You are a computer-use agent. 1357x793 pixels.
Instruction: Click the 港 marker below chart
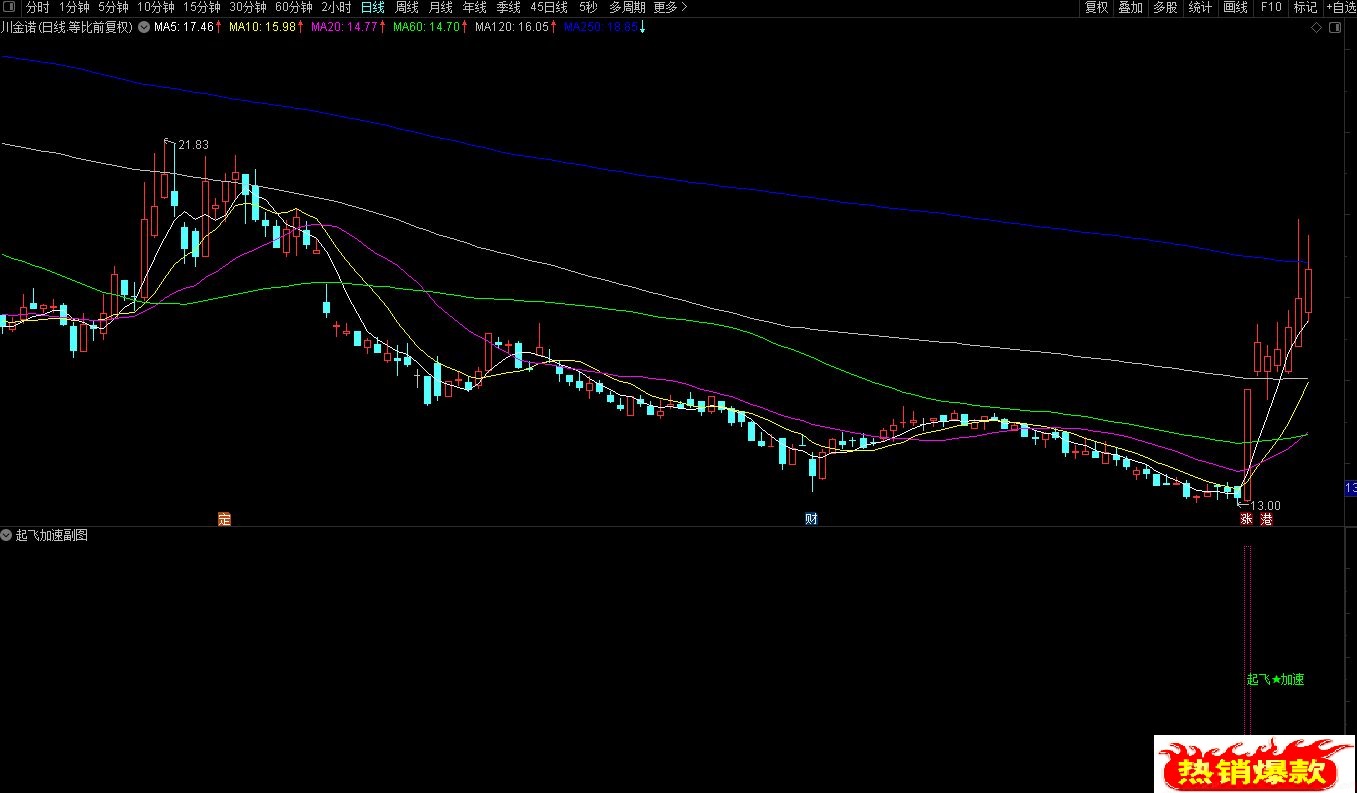(x=1266, y=520)
